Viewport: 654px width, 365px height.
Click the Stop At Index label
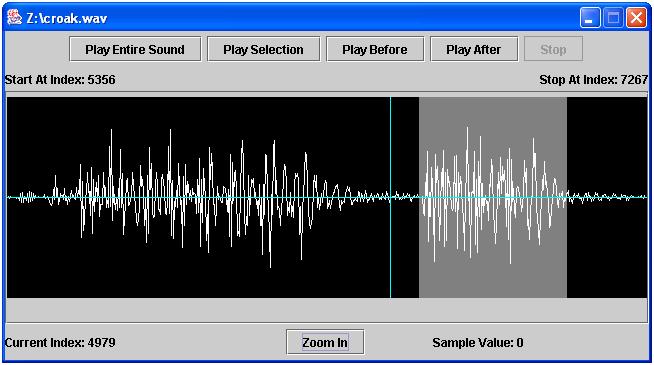[594, 80]
